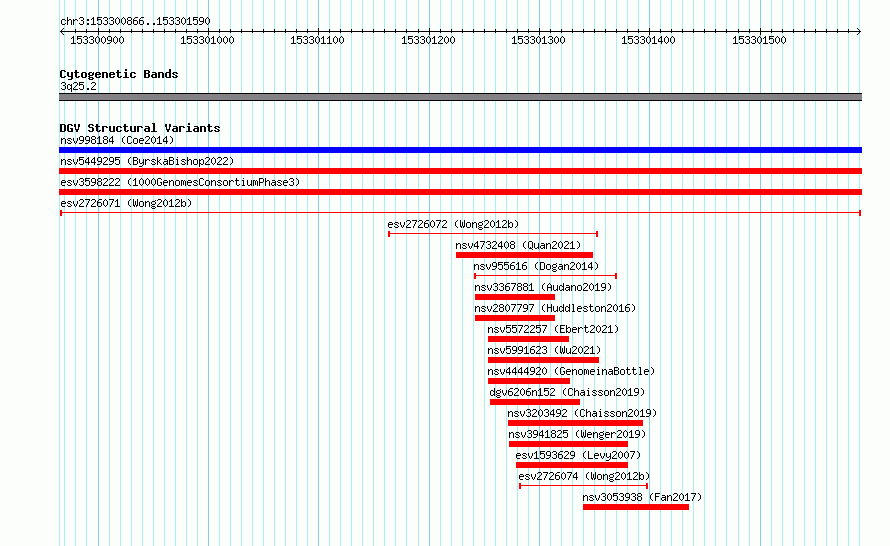Click the esv3598222 red variant bar

click(x=460, y=192)
